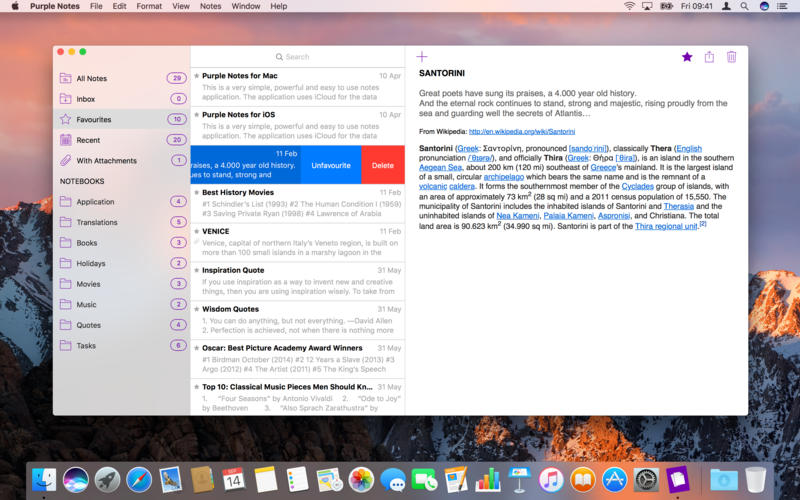The image size is (800, 500).
Task: Open System Preferences from the Dock
Action: (x=646, y=480)
